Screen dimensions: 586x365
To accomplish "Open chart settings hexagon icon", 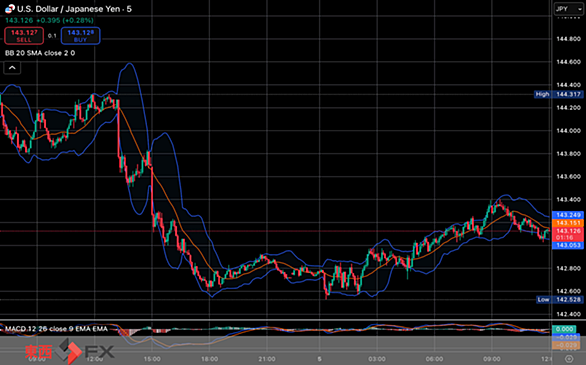I will (x=569, y=359).
